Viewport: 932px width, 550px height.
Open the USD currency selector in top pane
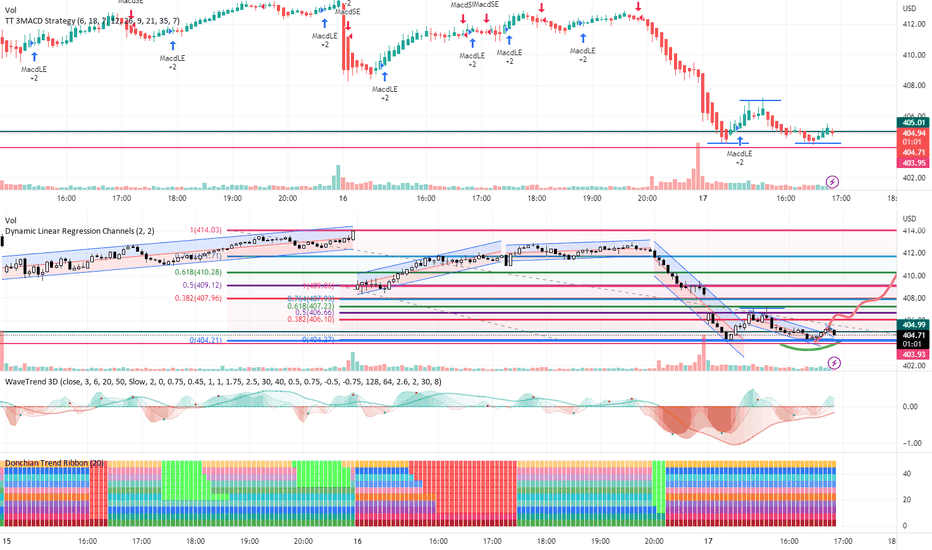coord(909,8)
